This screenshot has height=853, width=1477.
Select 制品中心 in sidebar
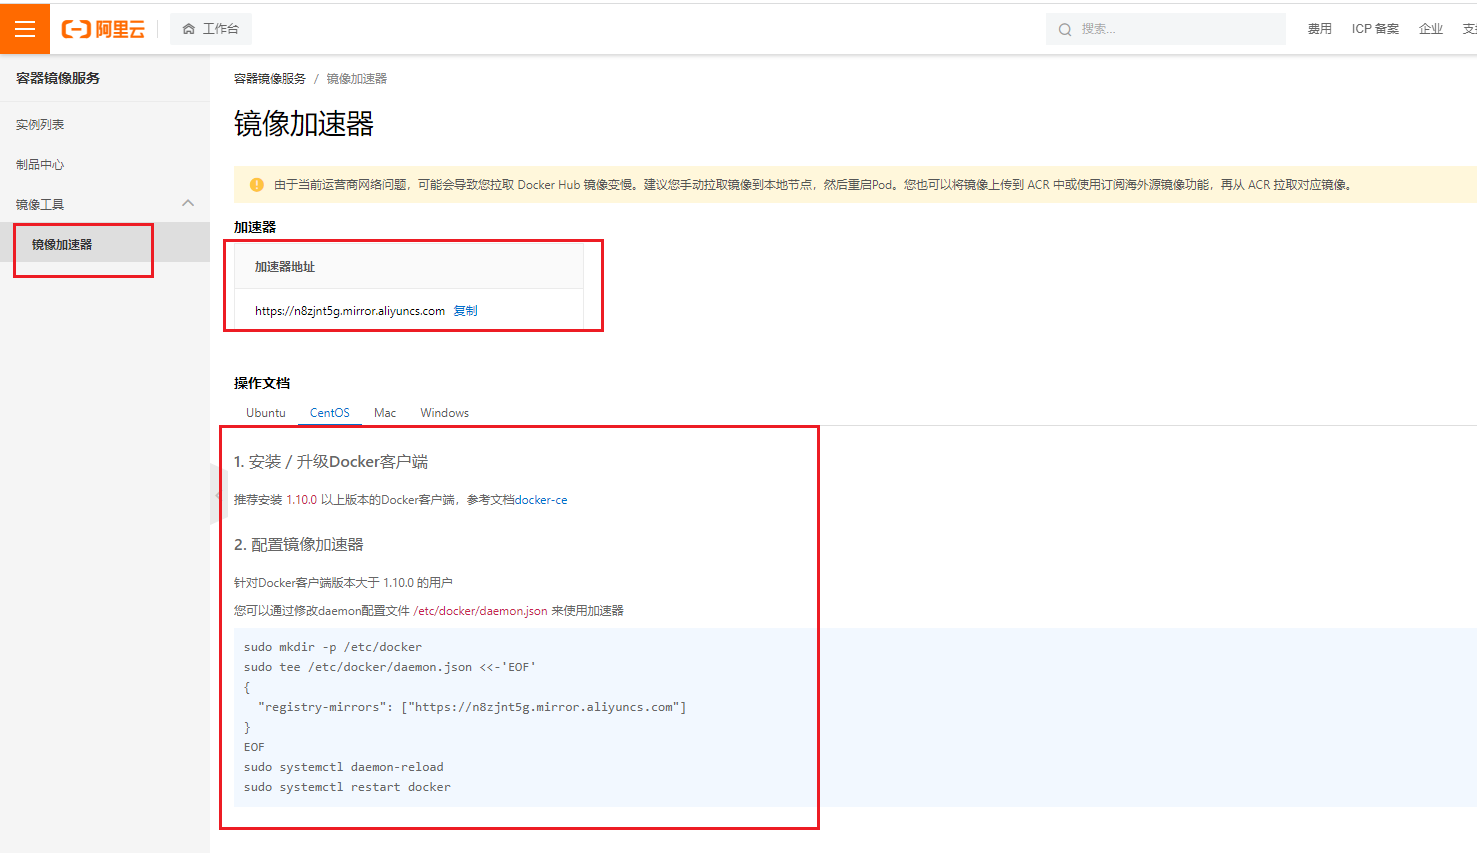click(x=40, y=165)
